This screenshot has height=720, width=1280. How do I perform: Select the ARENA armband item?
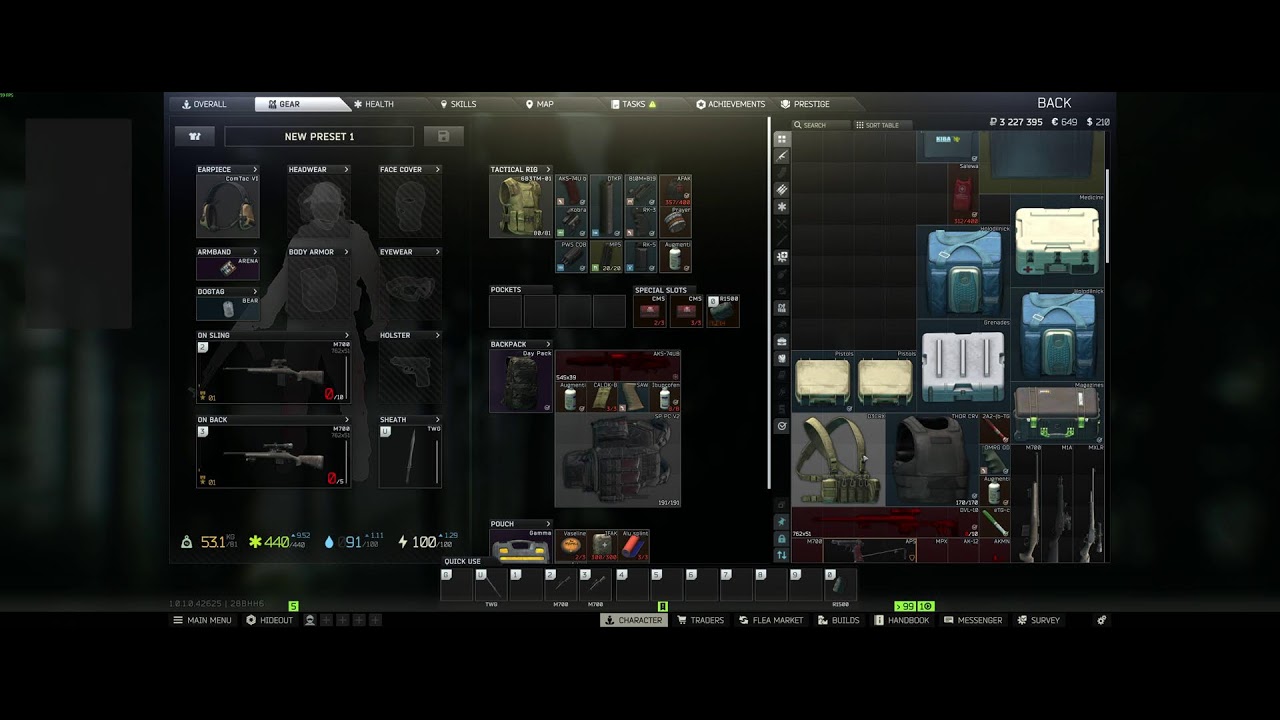tap(228, 268)
